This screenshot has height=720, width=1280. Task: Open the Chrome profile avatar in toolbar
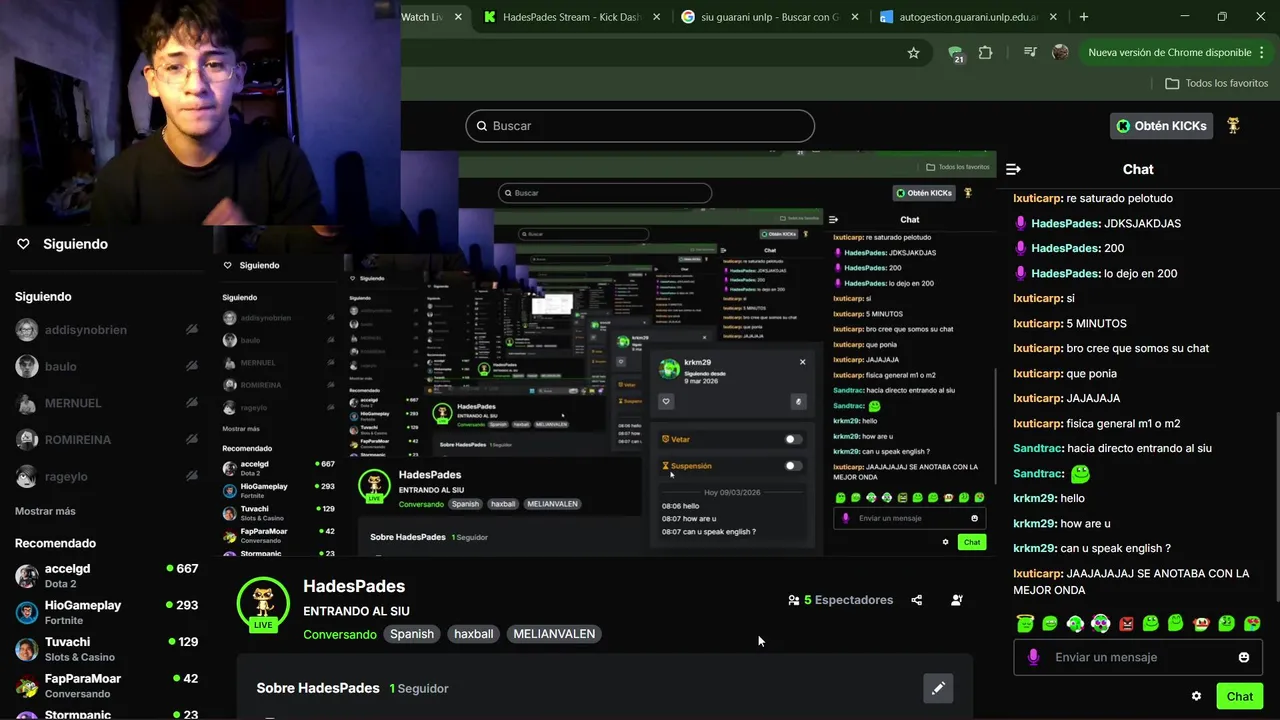coord(1060,53)
